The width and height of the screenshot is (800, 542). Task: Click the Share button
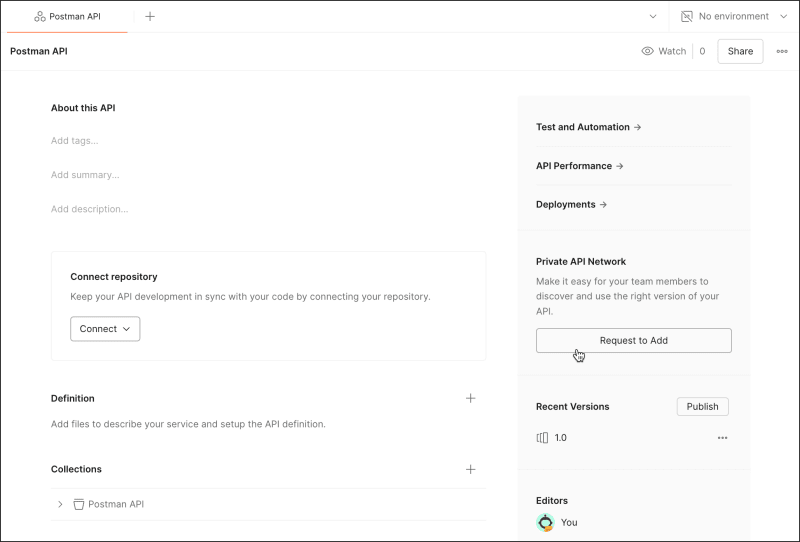click(740, 51)
